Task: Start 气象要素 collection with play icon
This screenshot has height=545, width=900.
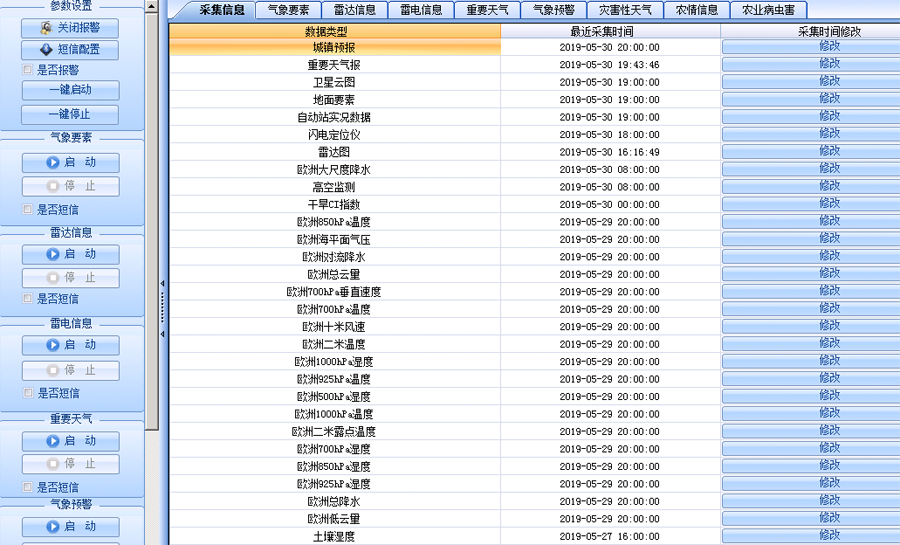Action: coord(70,163)
